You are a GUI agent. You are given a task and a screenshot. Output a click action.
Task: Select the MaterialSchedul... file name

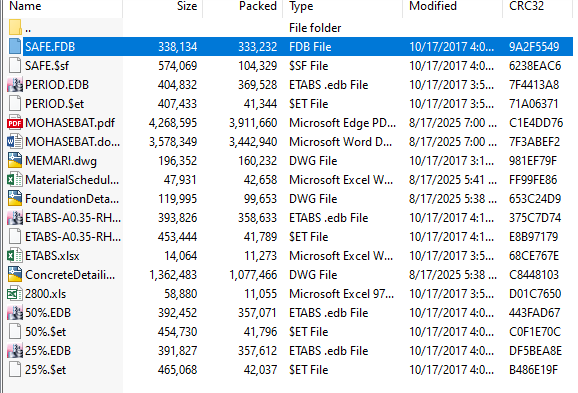[x=72, y=180]
